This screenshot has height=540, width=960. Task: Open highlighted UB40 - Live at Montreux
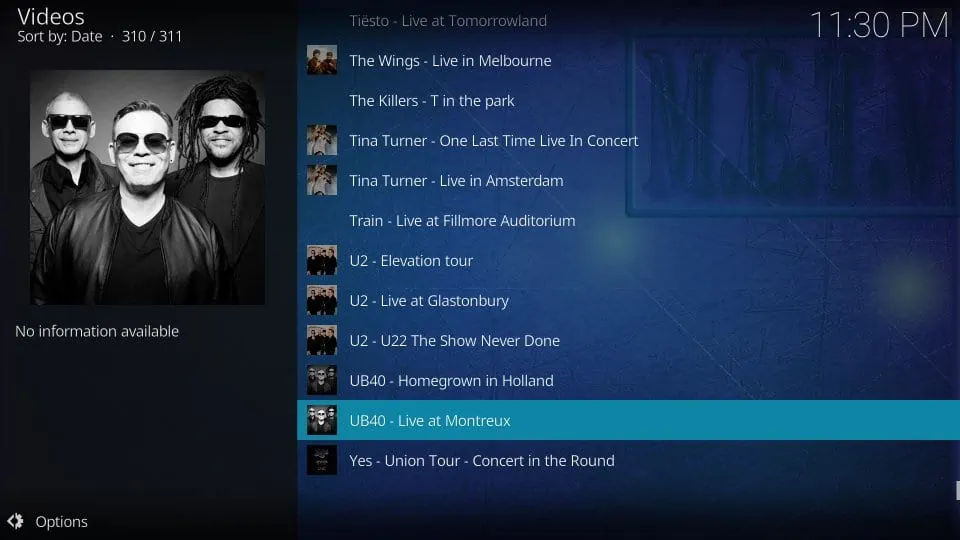(628, 420)
